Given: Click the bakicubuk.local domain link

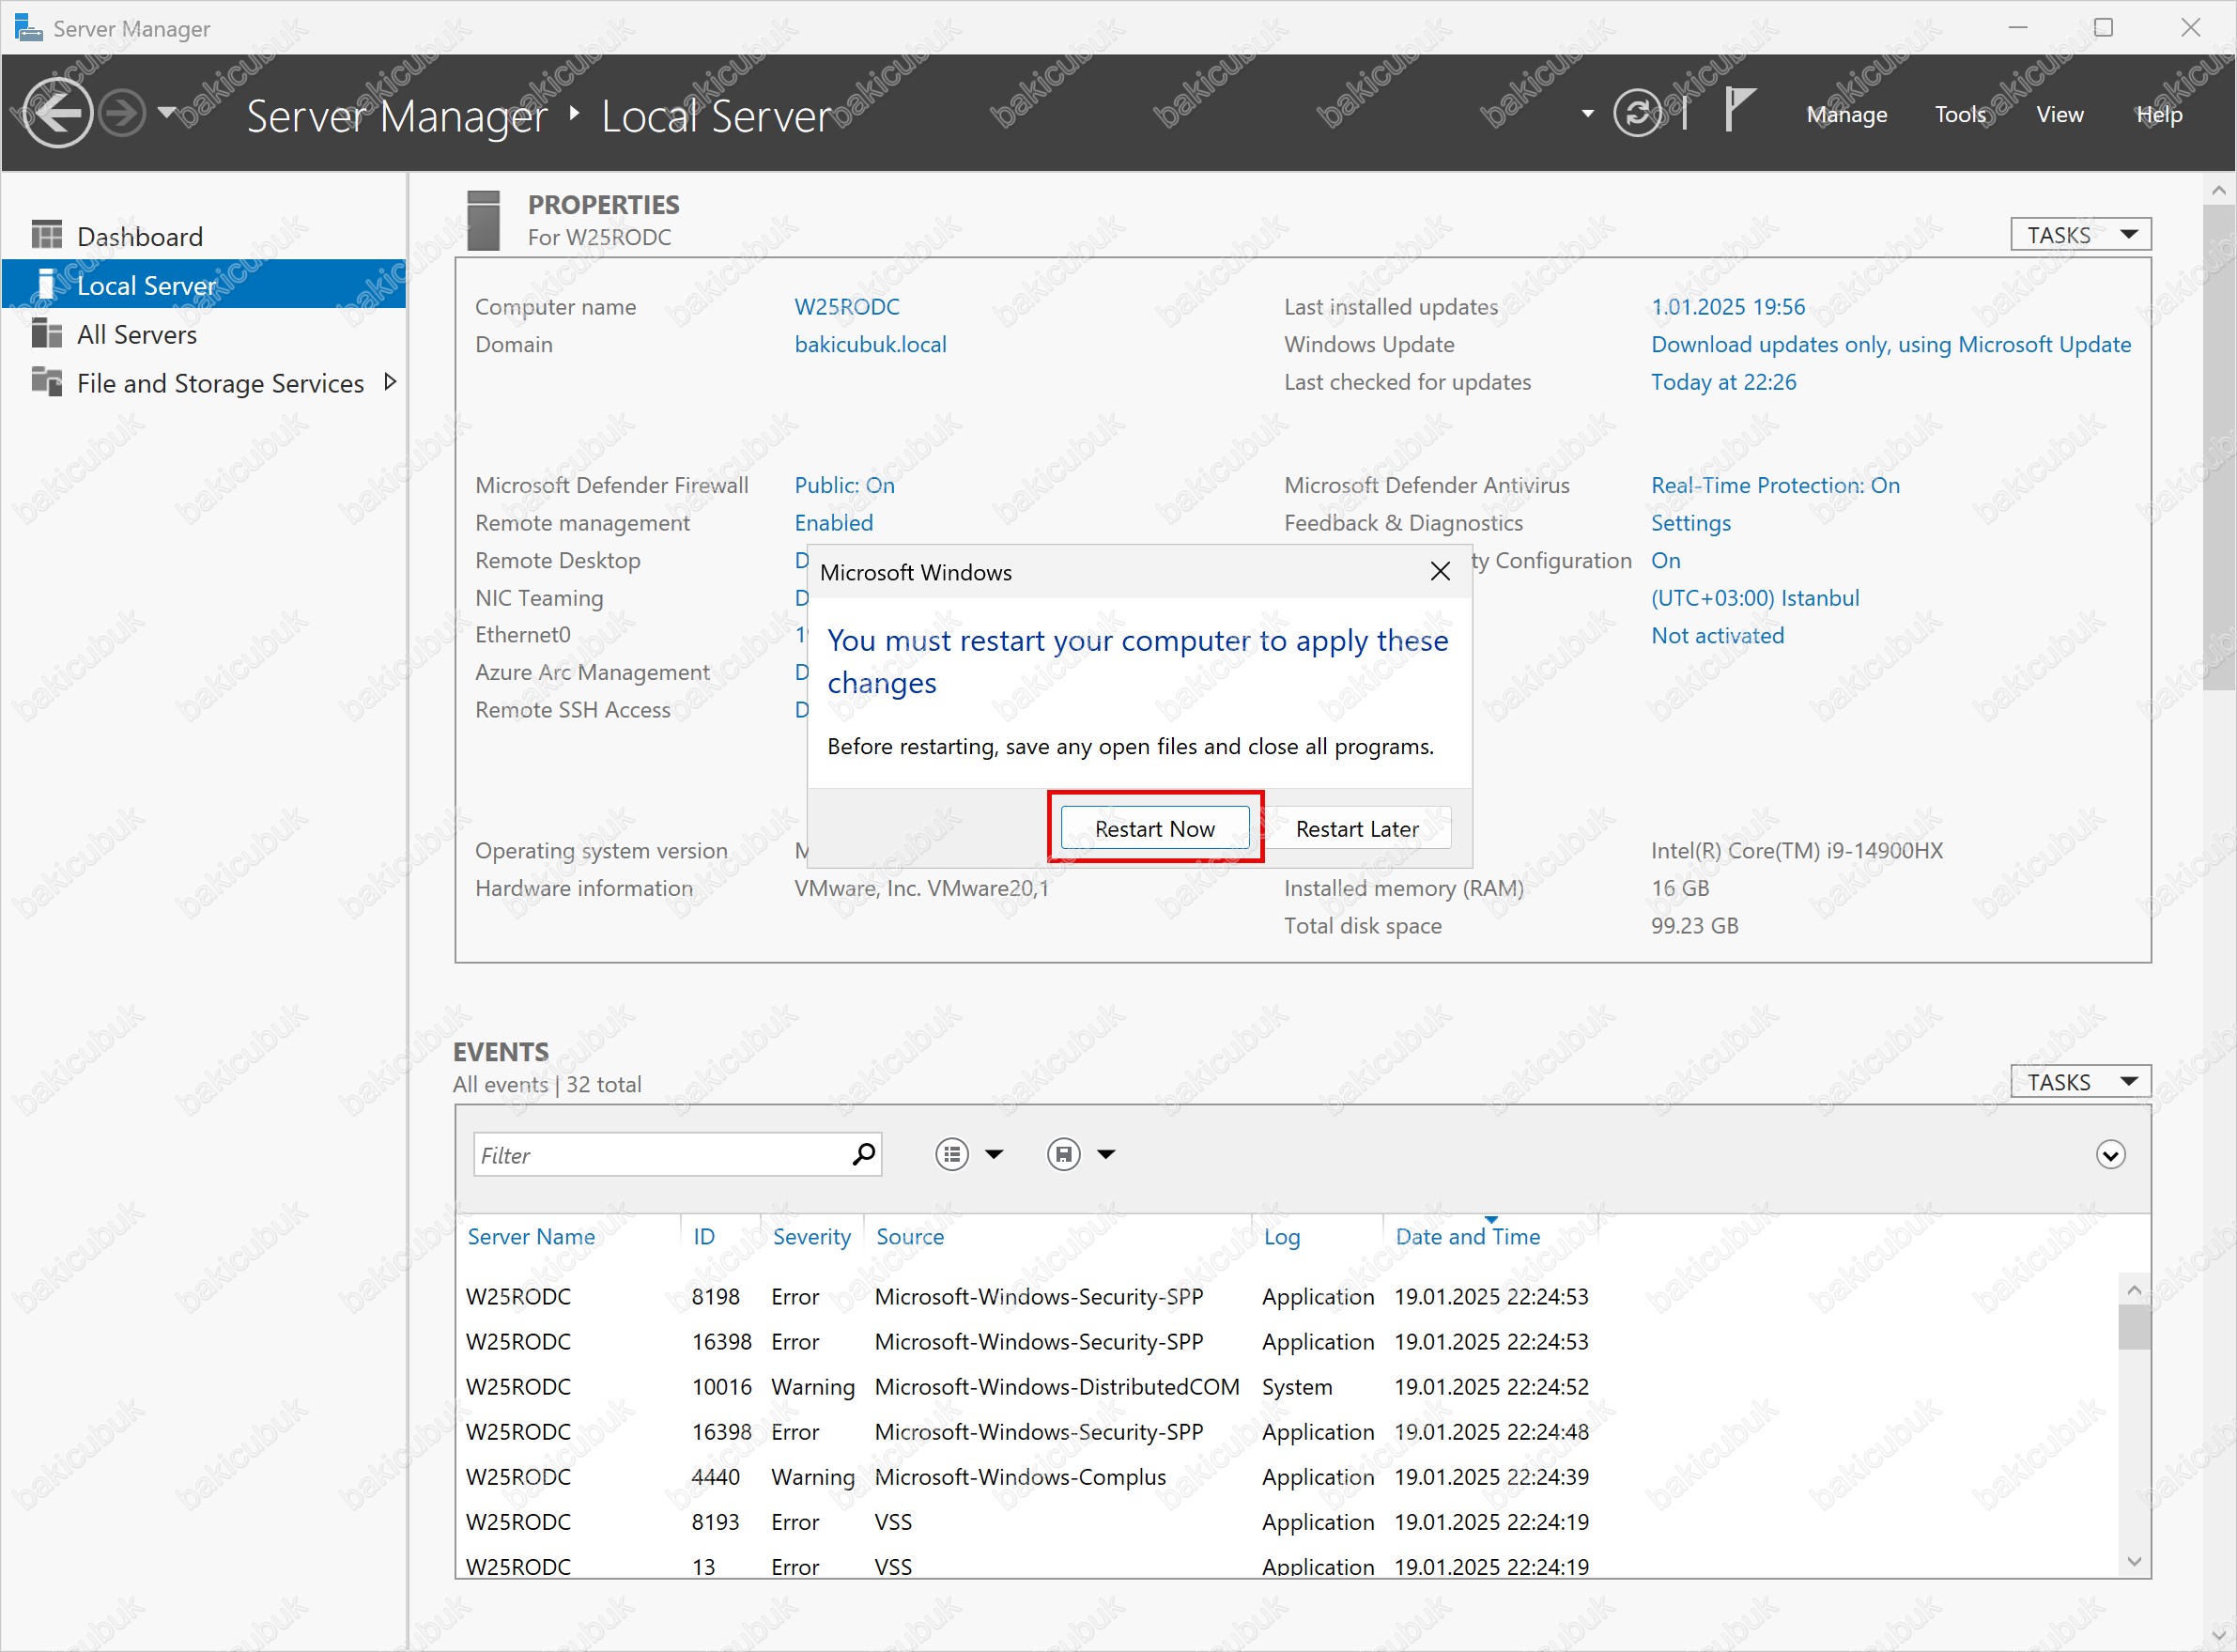Looking at the screenshot, I should tap(870, 344).
